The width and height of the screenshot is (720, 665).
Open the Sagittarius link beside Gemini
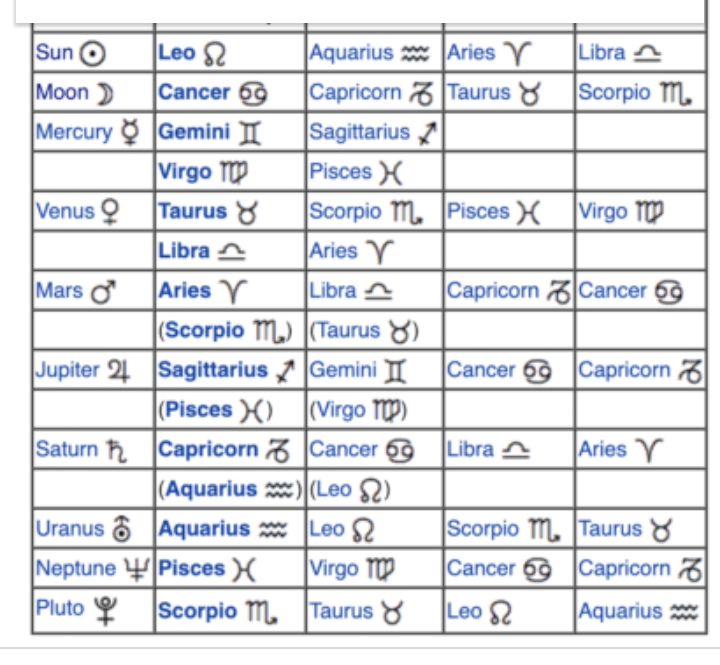pyautogui.click(x=360, y=132)
